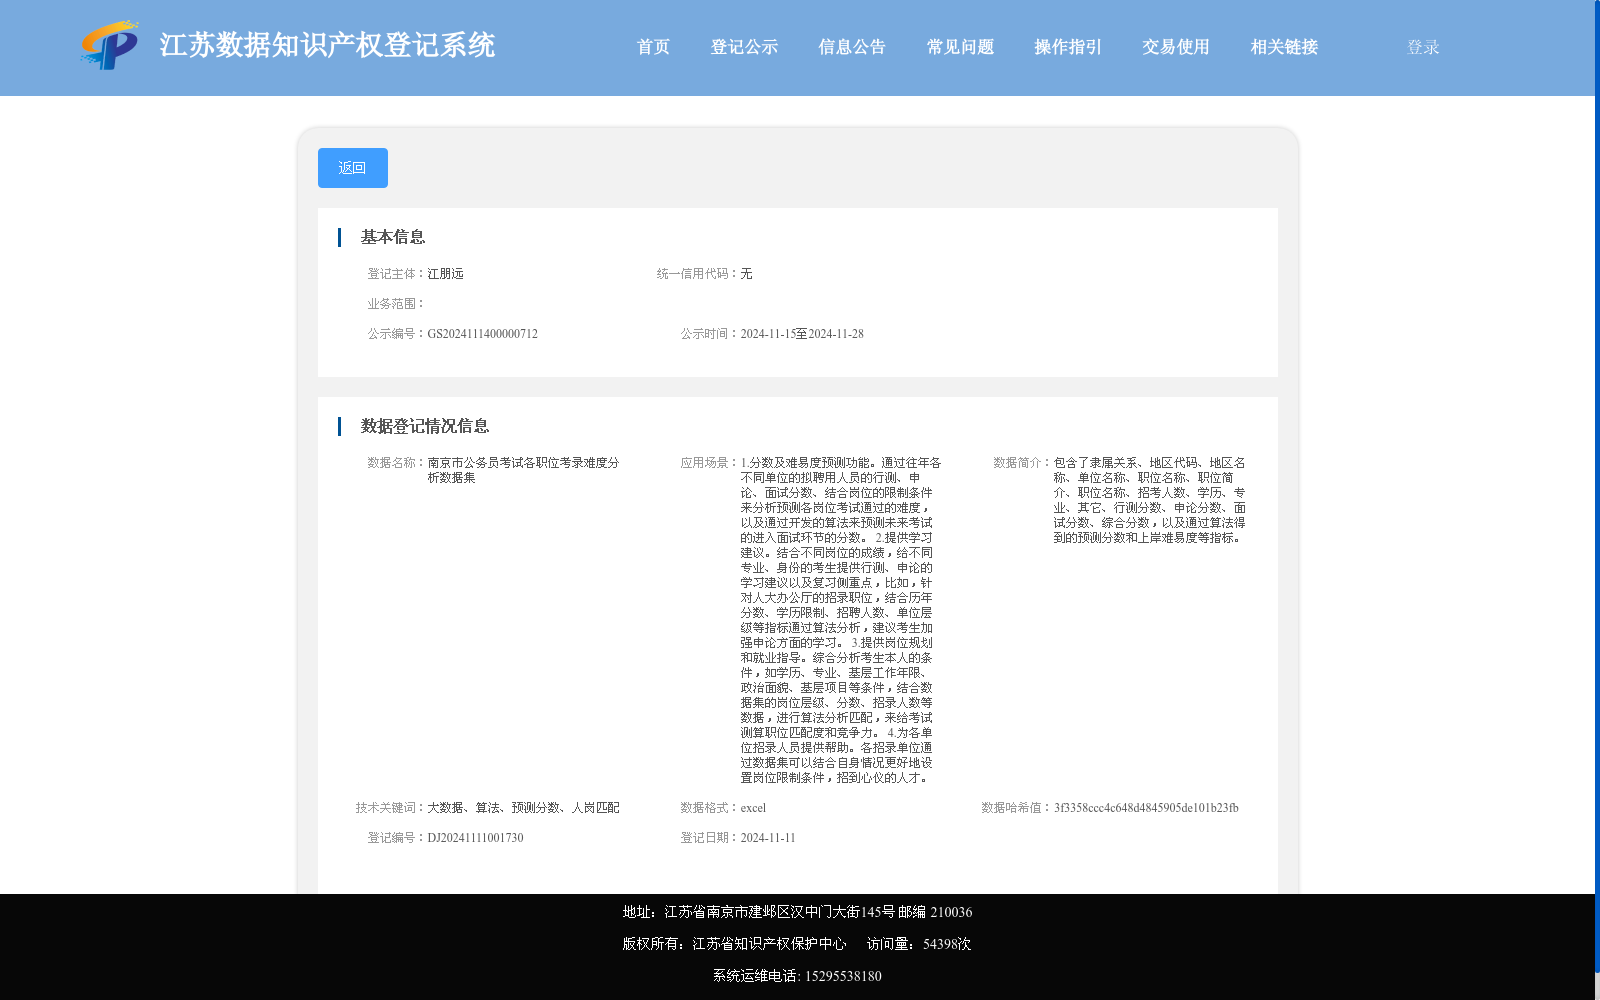Click the blue 返回 button

(x=353, y=168)
